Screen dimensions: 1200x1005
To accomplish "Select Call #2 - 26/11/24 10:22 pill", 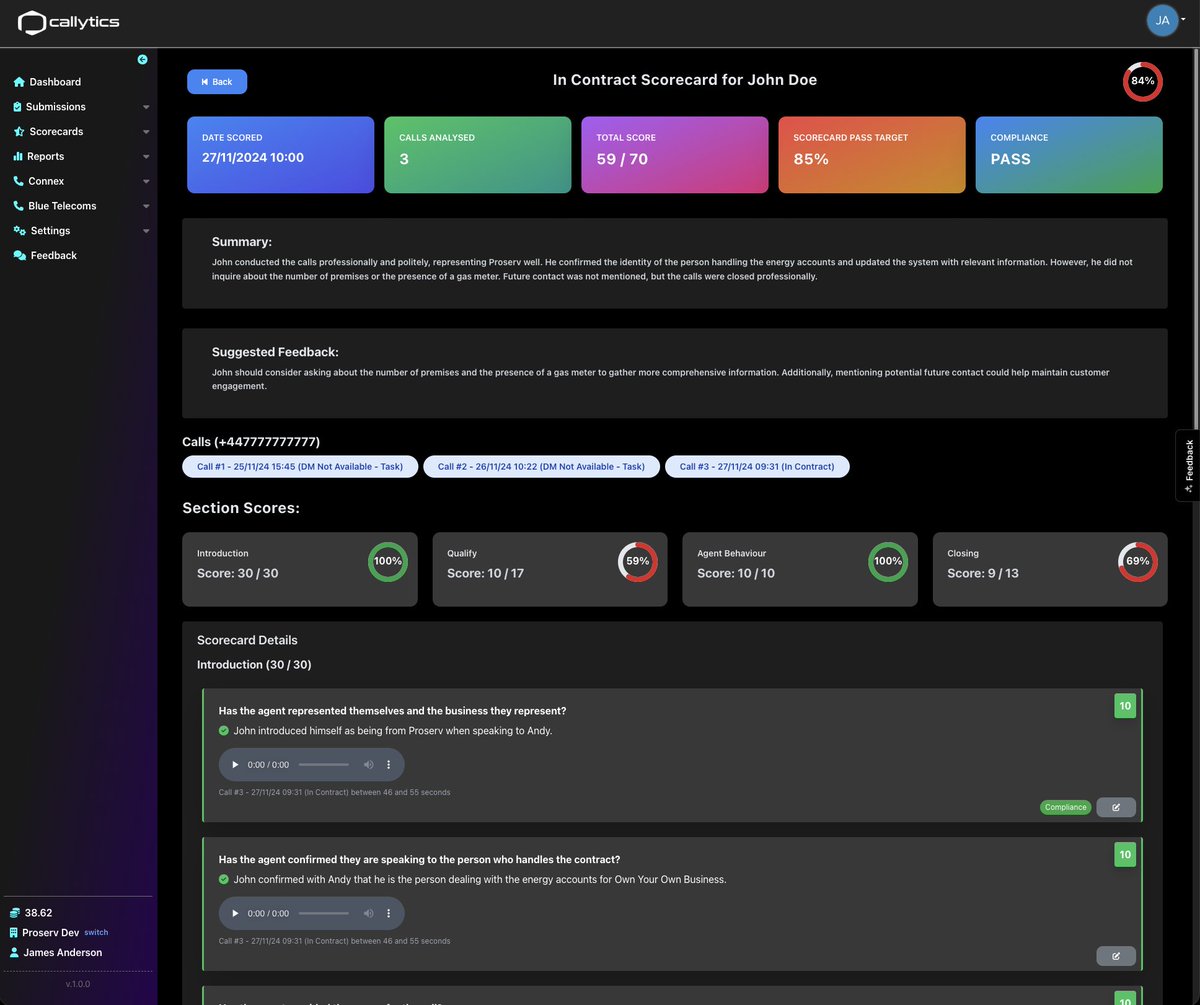I will (x=542, y=466).
